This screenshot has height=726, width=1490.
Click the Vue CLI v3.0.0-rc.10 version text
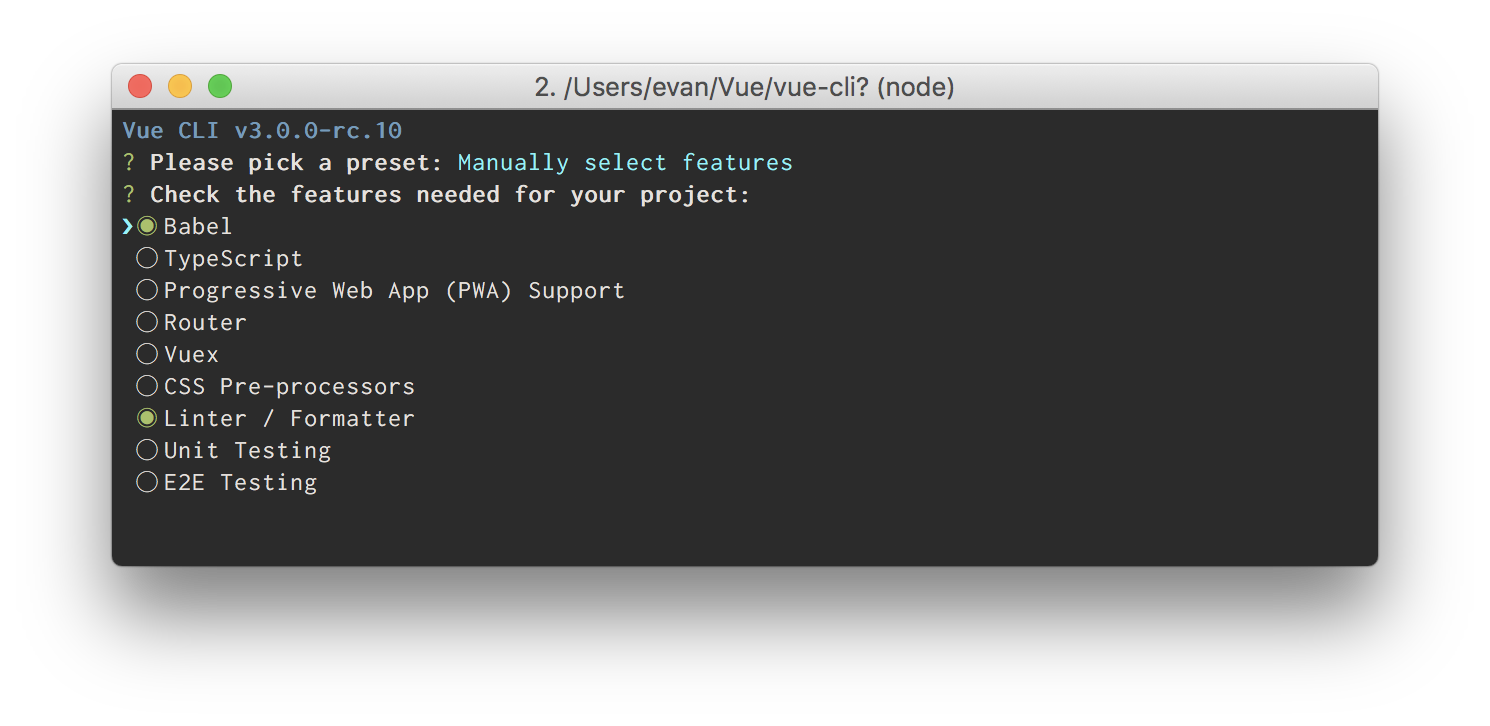pos(260,130)
